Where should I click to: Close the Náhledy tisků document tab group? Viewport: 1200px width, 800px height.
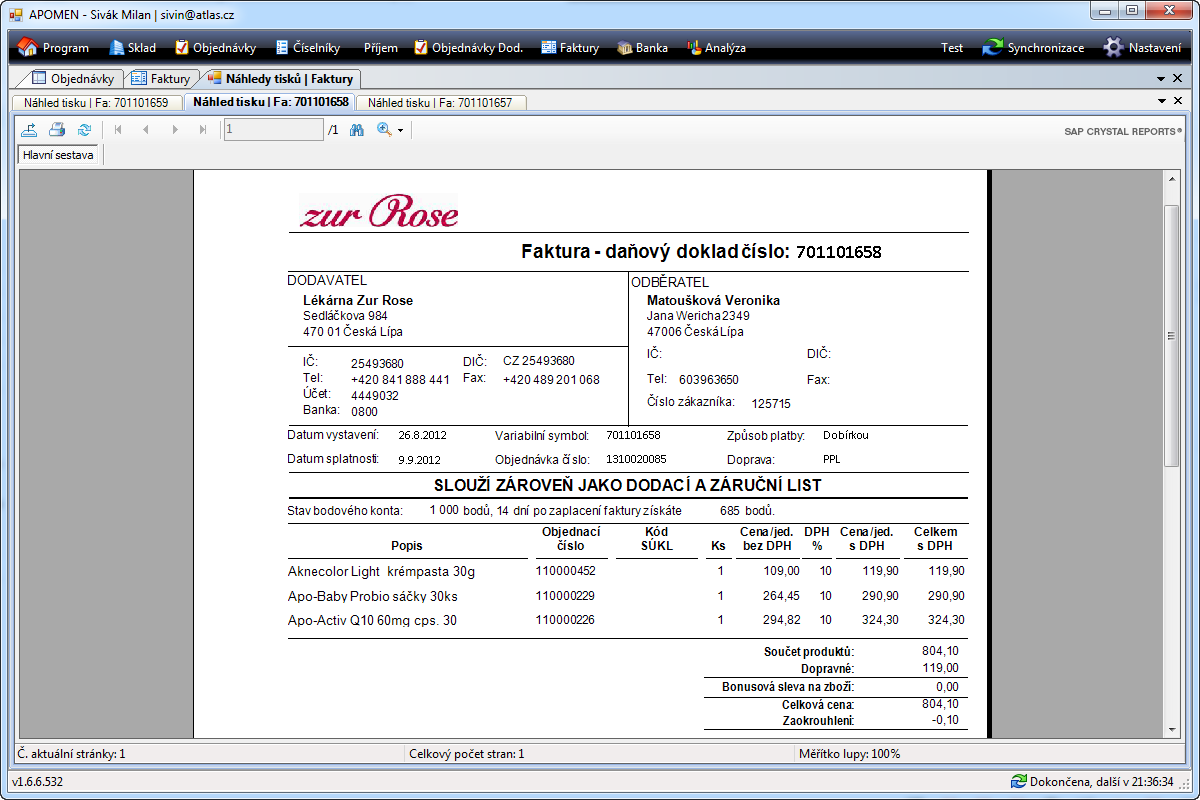1177,78
